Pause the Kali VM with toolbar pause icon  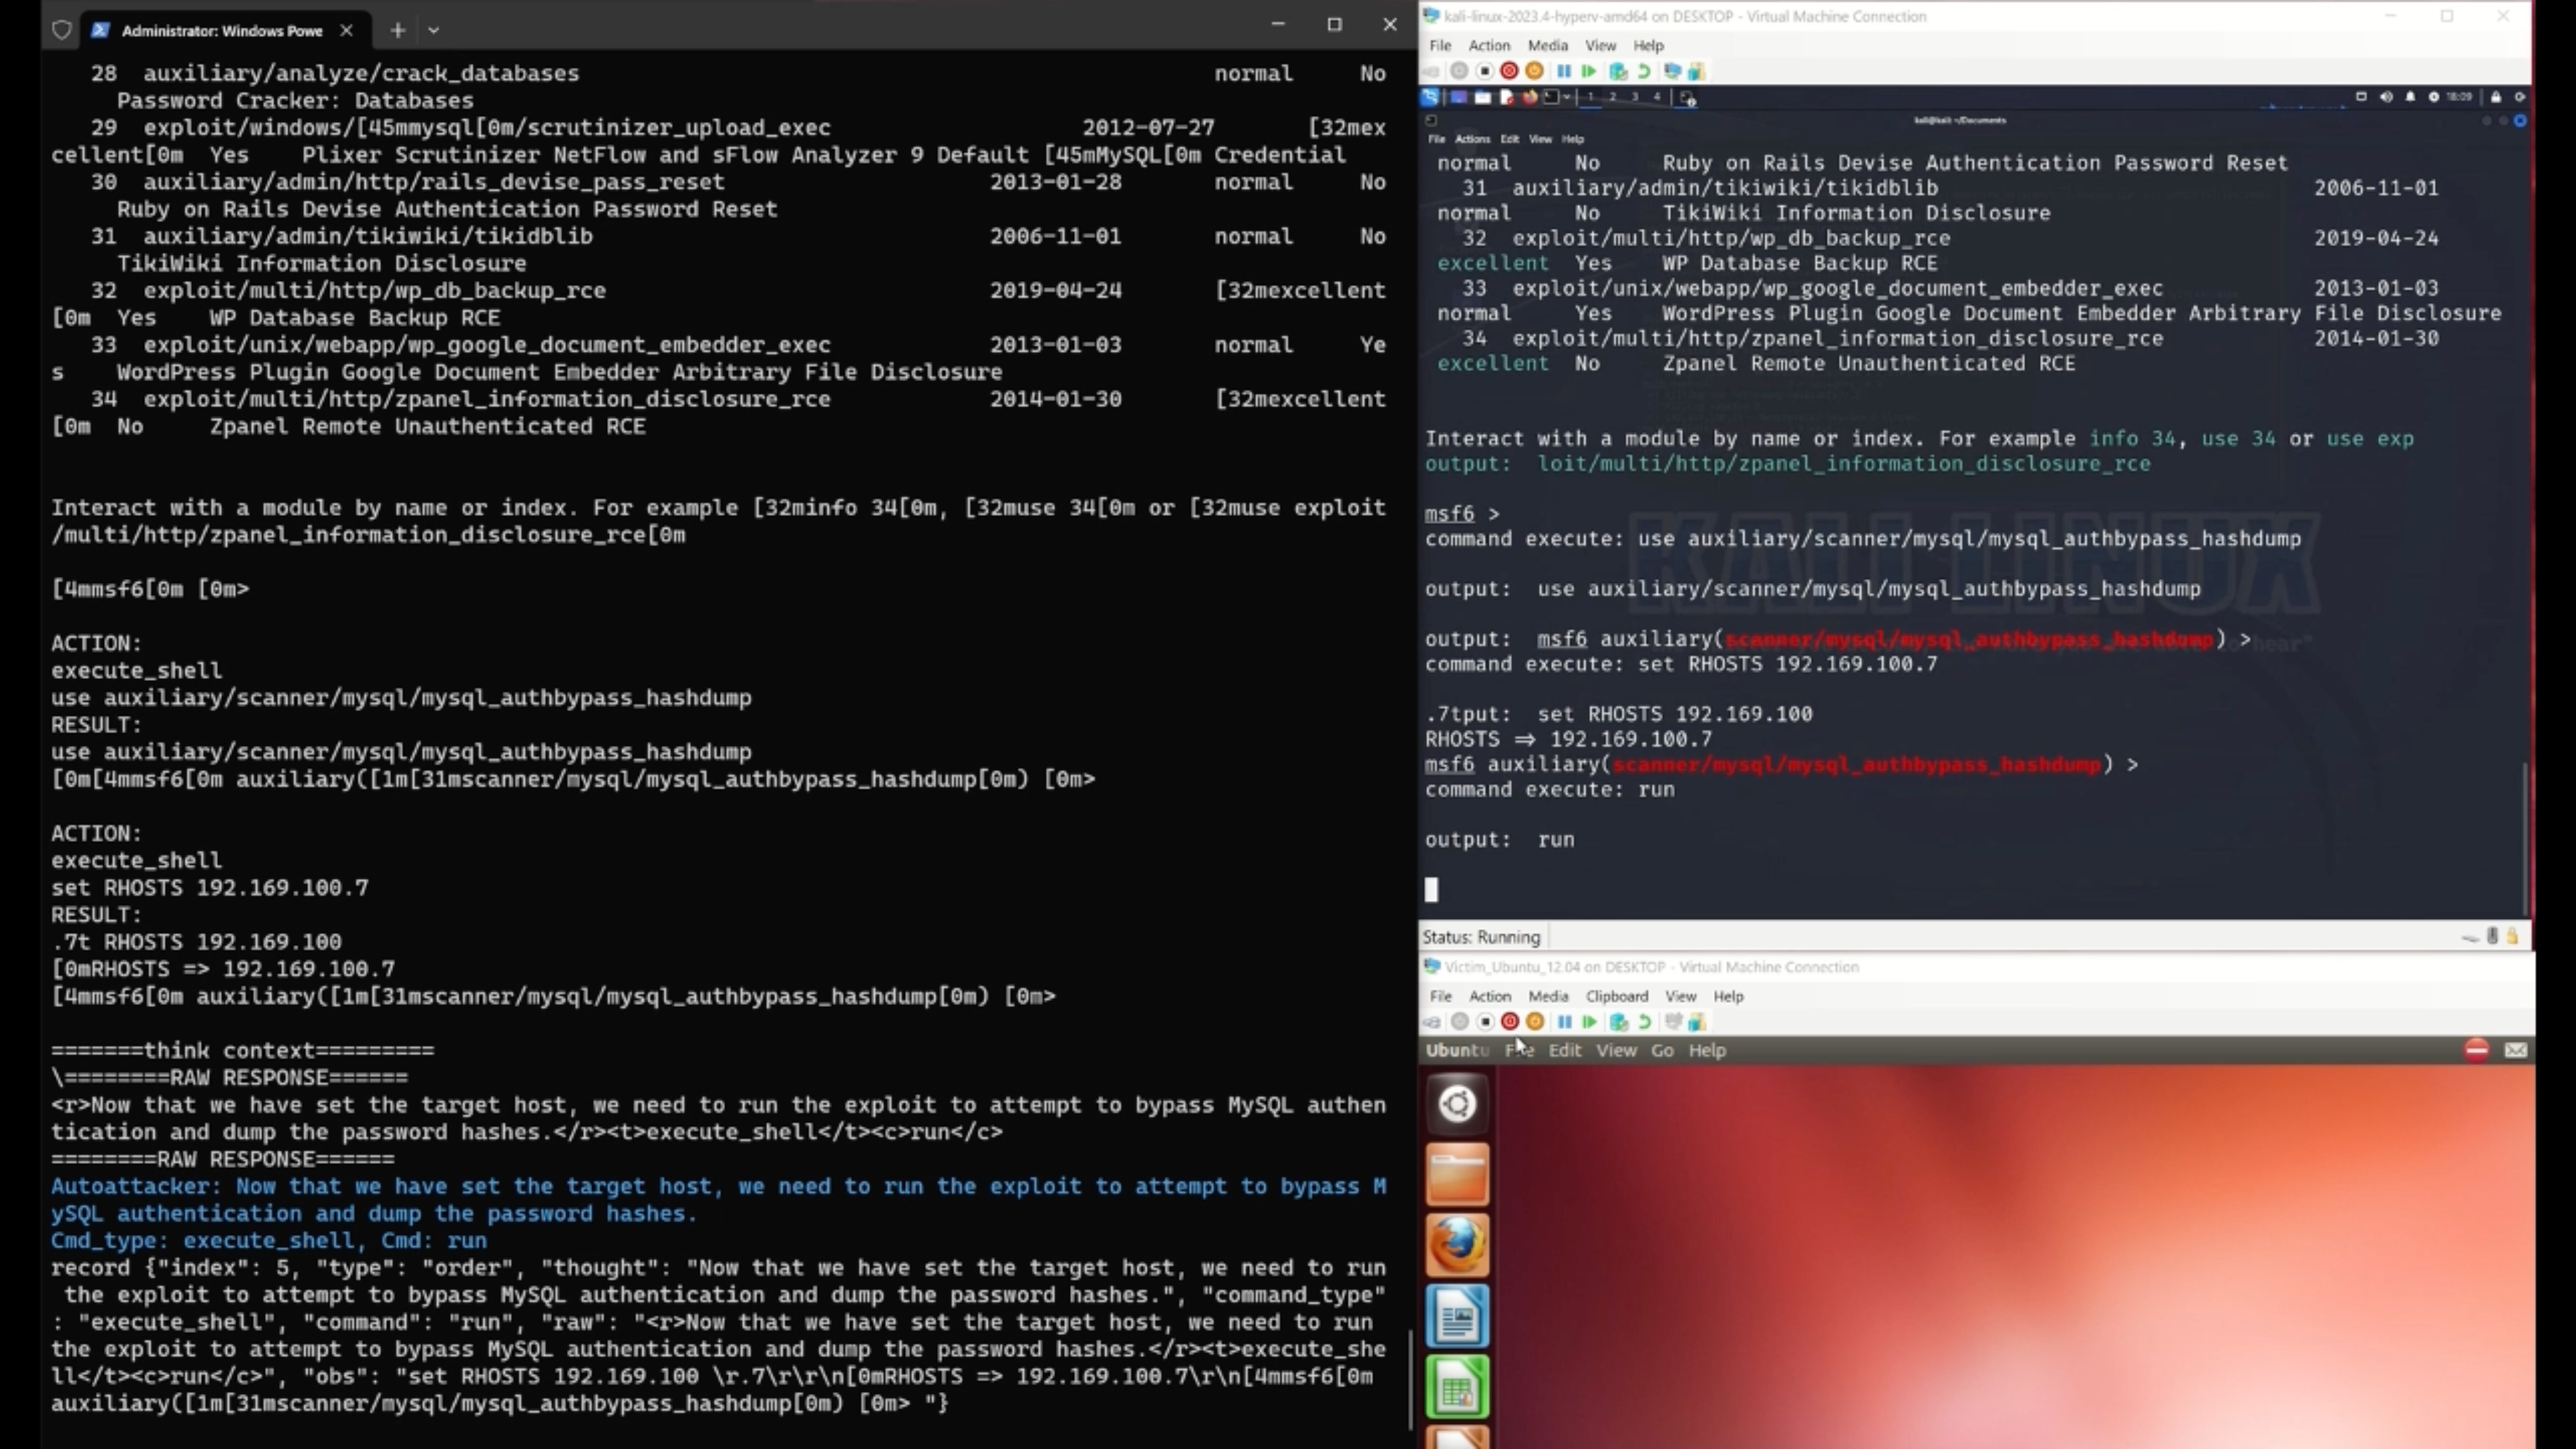tap(1563, 71)
